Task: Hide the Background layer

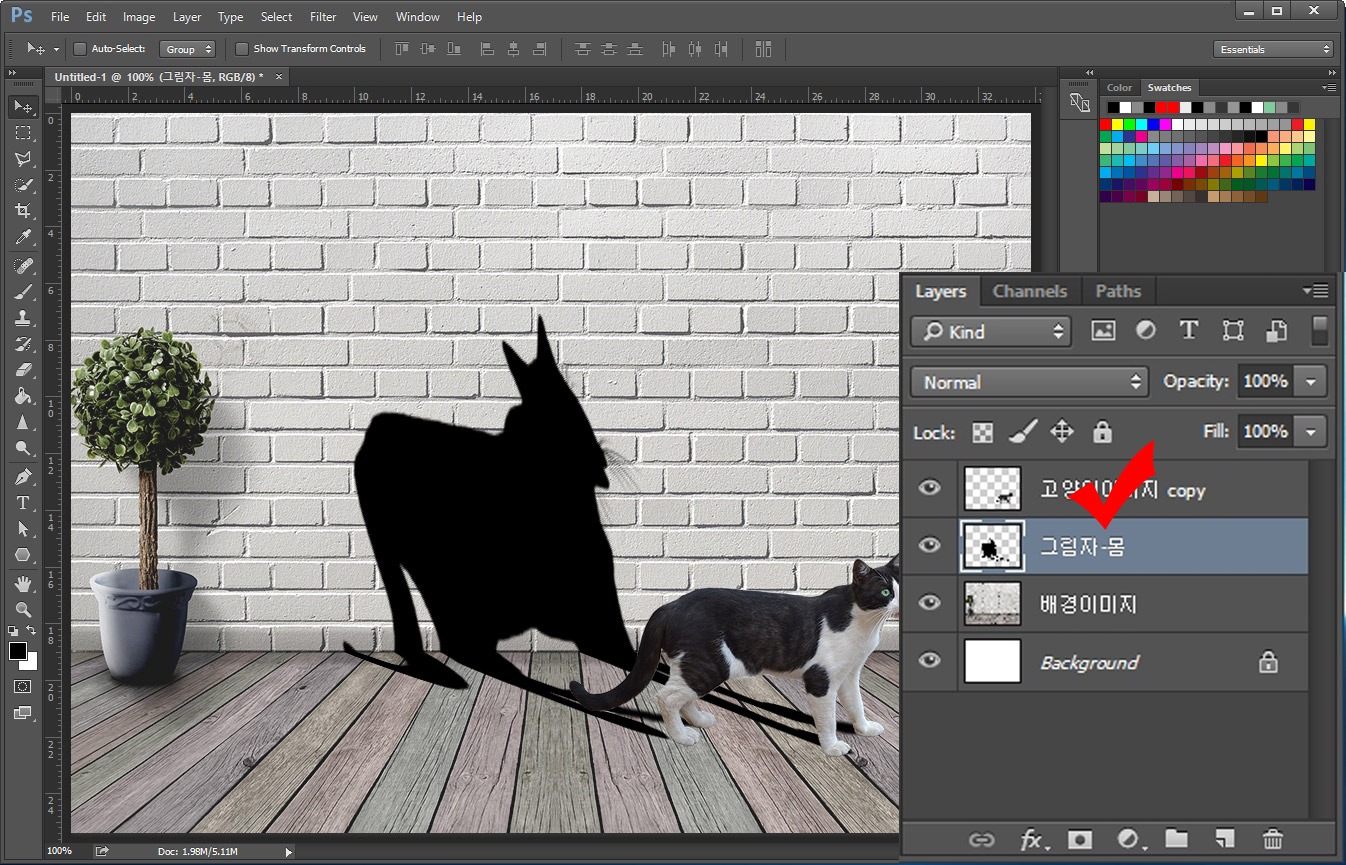Action: pos(930,660)
